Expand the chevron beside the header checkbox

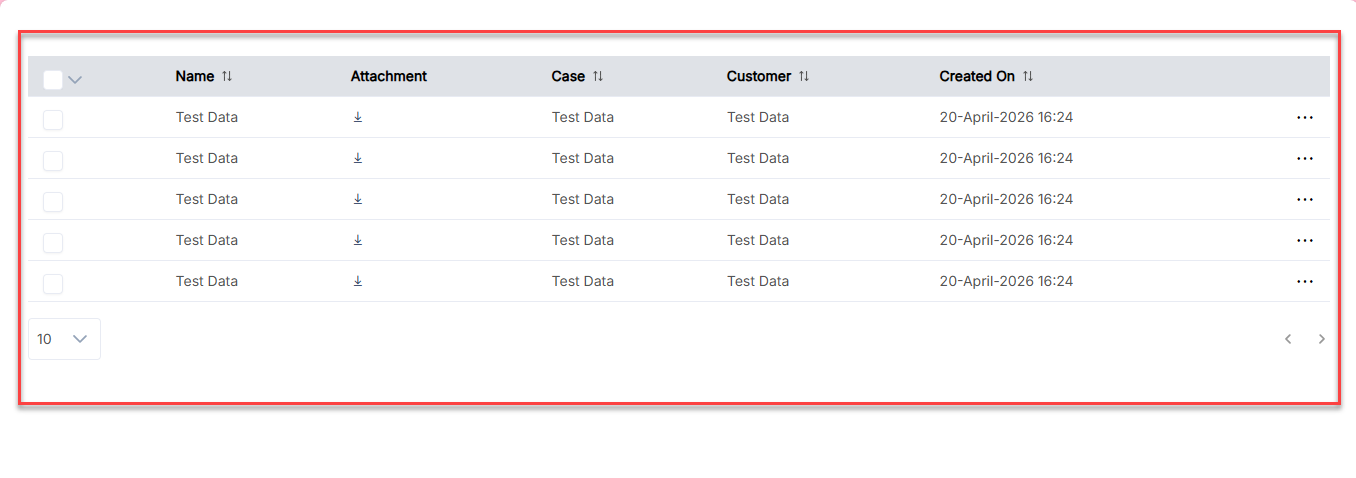point(75,80)
